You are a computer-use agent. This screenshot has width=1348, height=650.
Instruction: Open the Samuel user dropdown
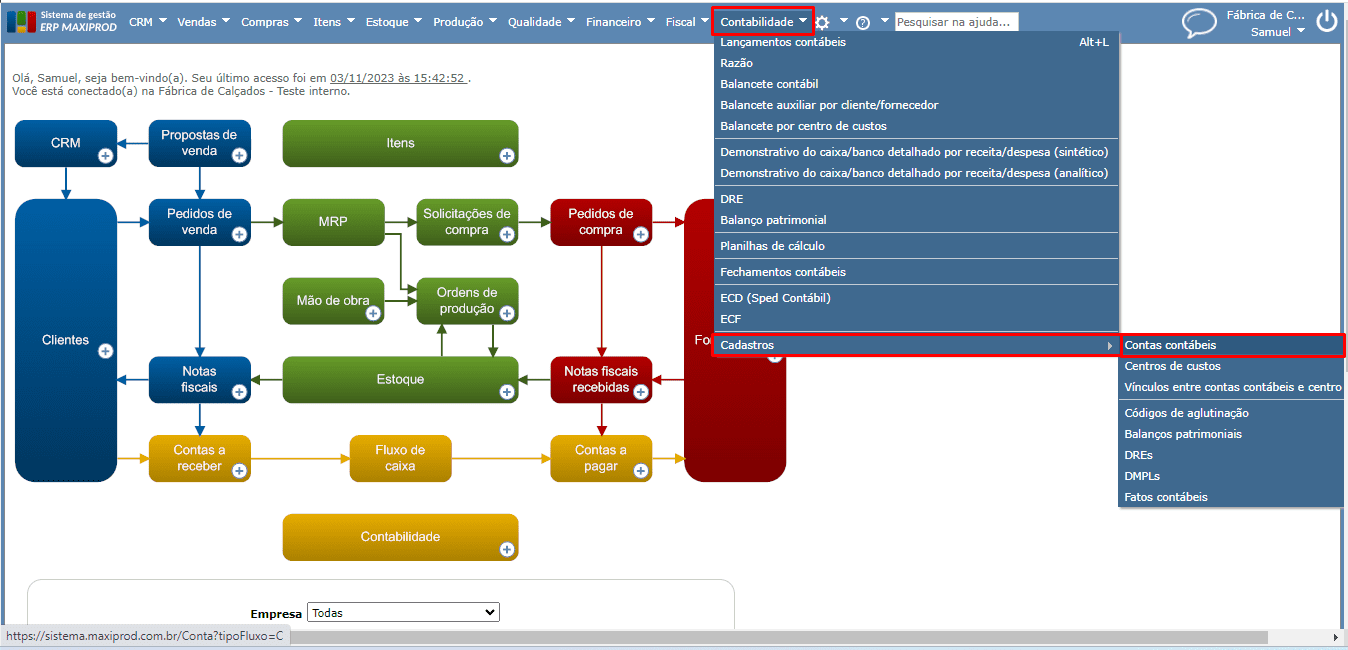[x=1277, y=31]
